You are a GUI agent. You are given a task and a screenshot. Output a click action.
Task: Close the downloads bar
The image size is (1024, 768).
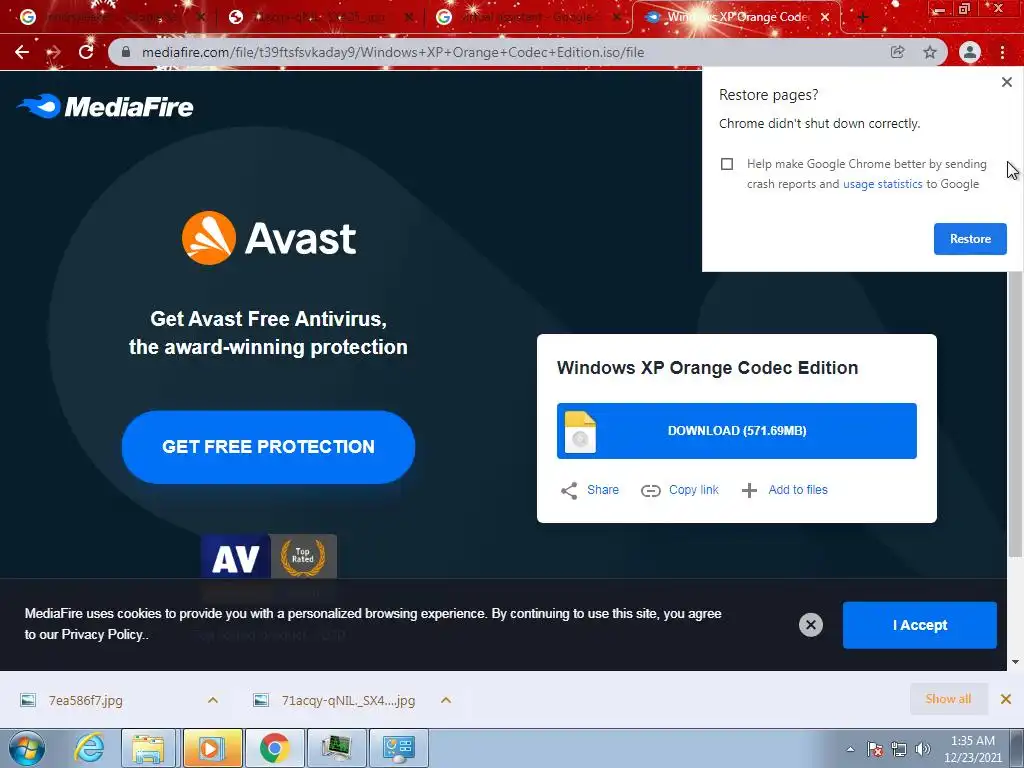1006,699
